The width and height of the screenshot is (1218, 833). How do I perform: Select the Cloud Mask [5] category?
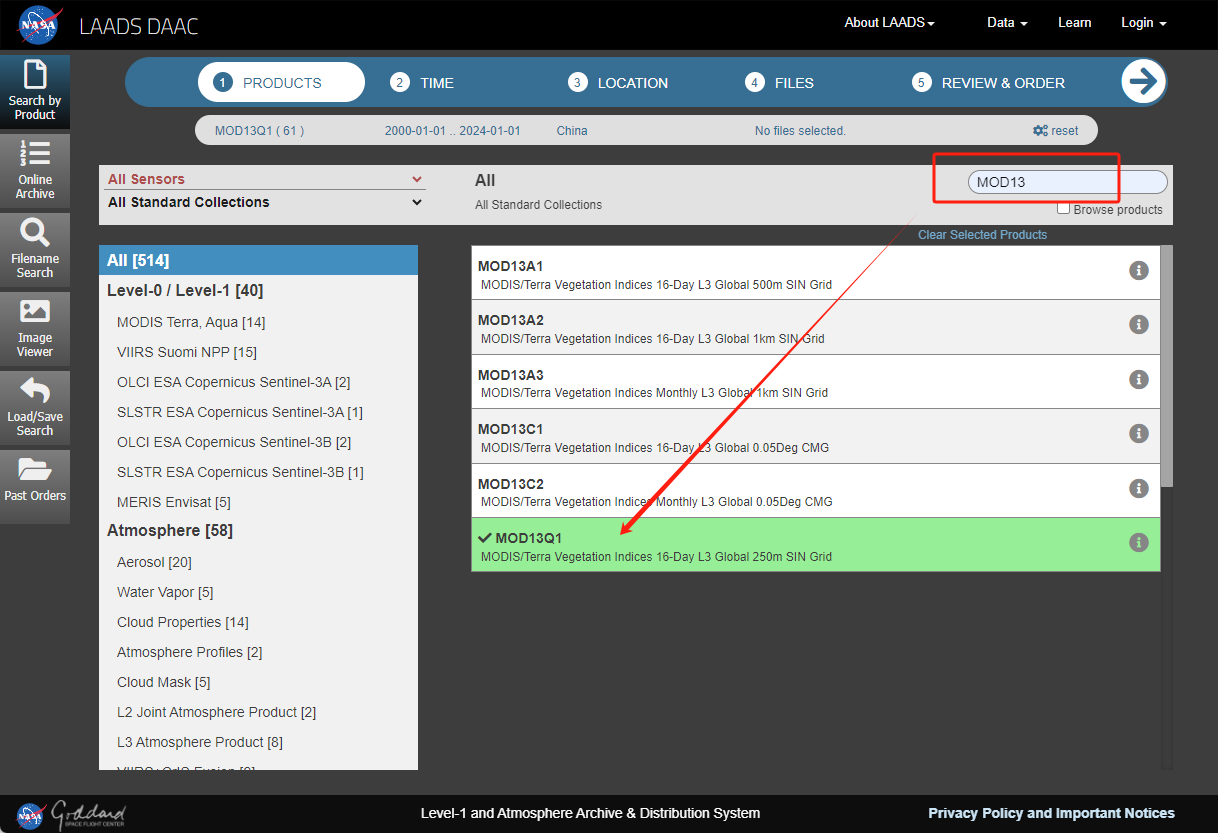coord(164,682)
